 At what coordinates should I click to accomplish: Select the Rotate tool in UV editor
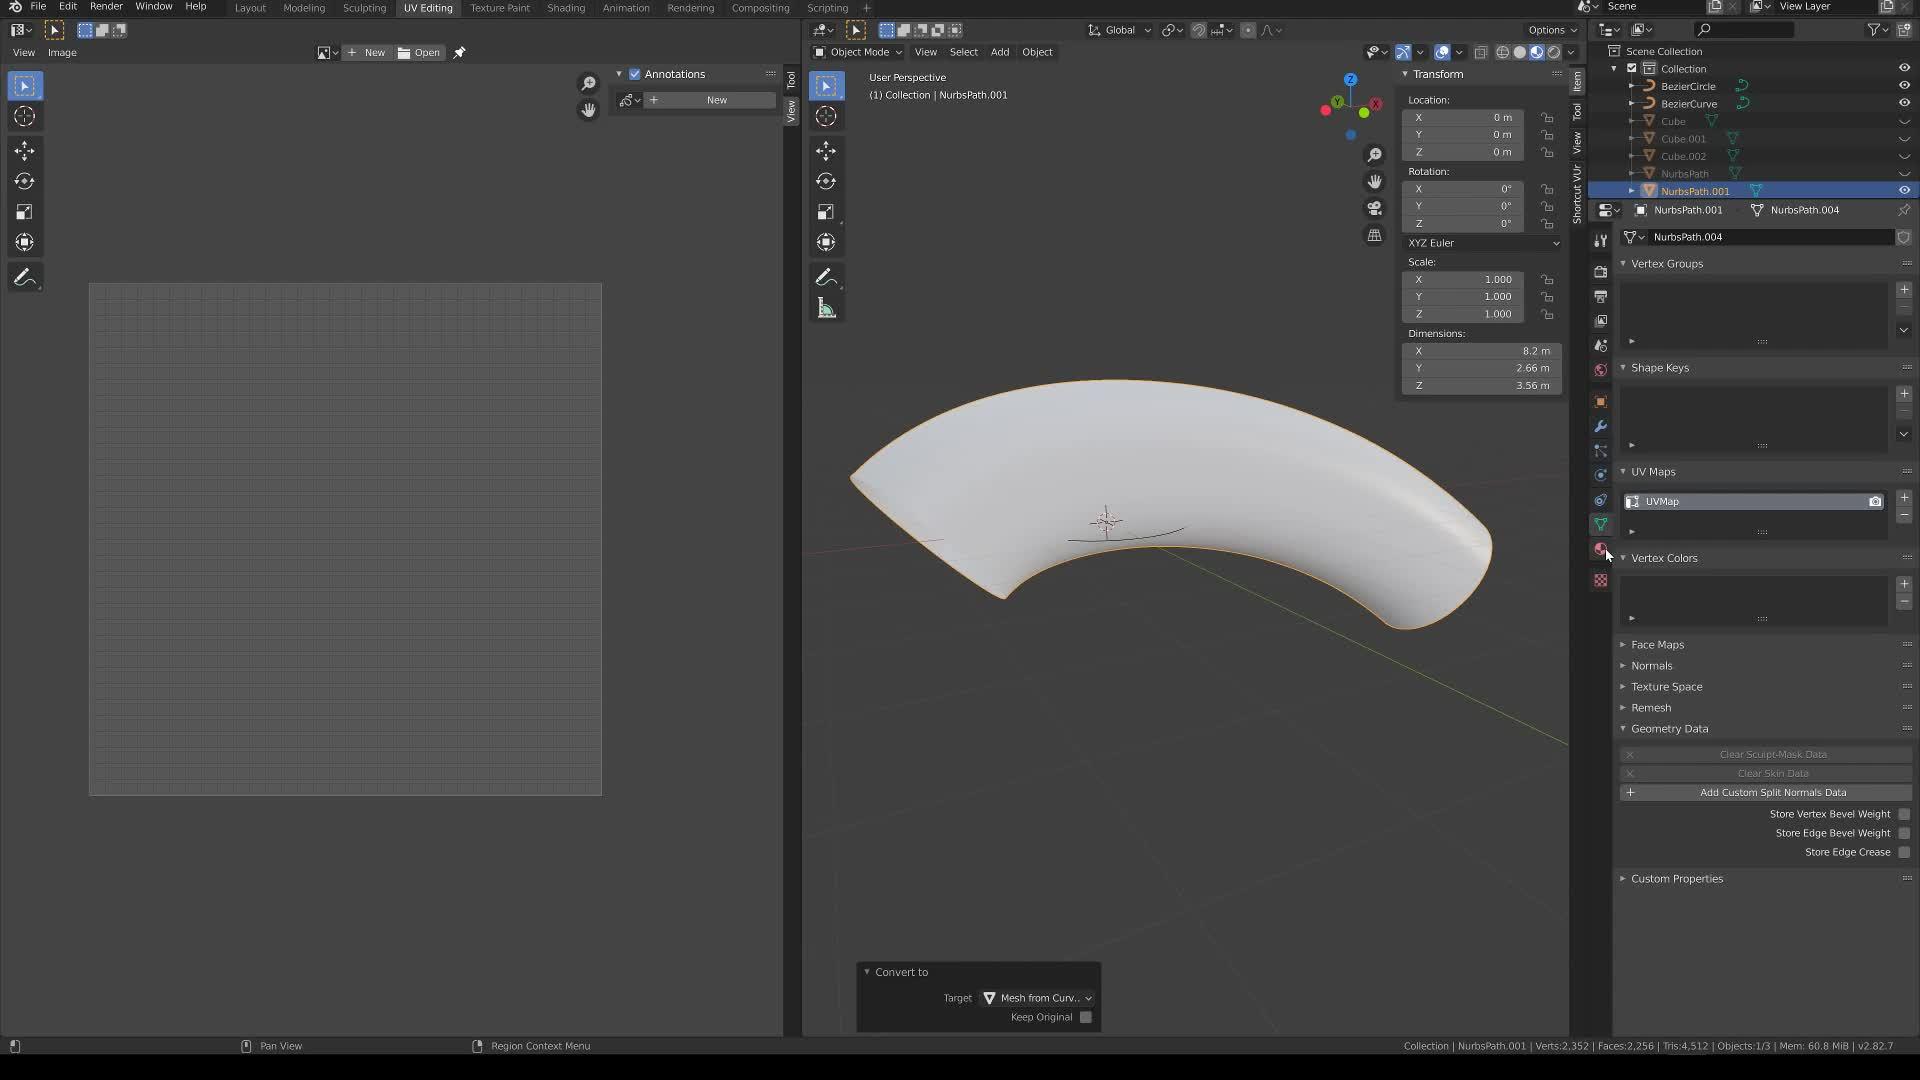[25, 181]
